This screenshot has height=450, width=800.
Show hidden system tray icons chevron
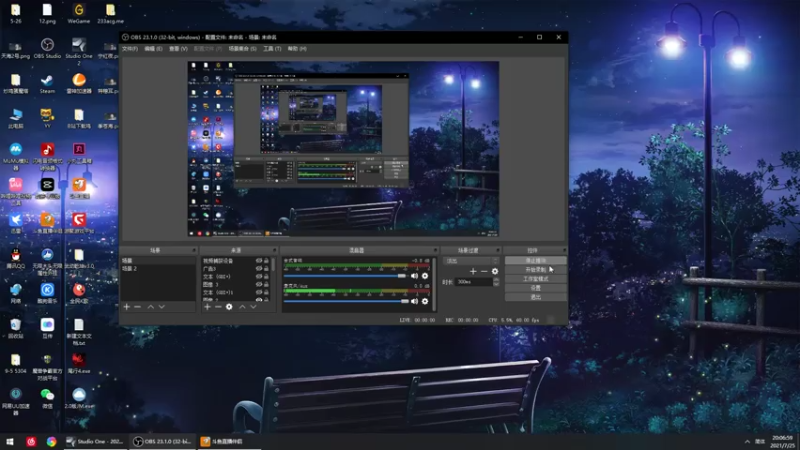(x=747, y=442)
